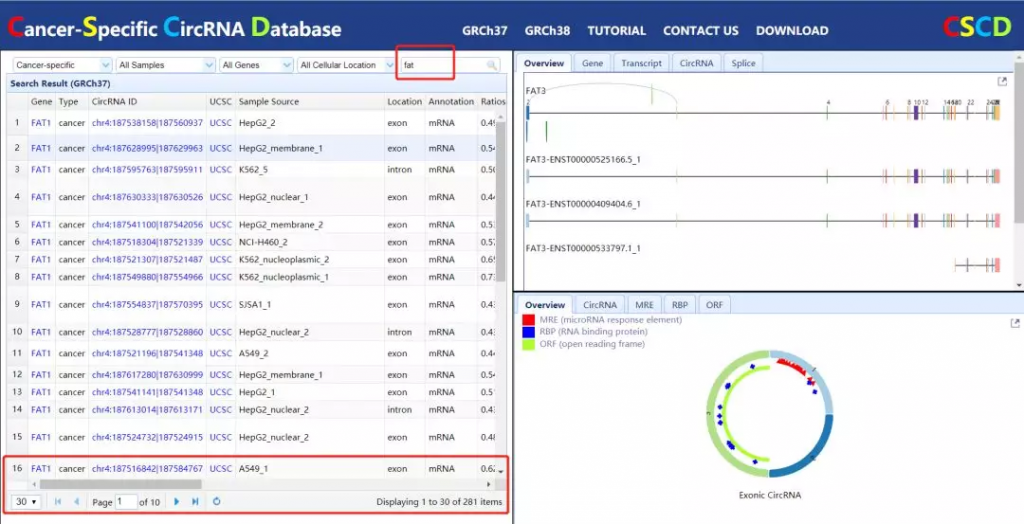Select the upper panel Overview tab

(544, 63)
